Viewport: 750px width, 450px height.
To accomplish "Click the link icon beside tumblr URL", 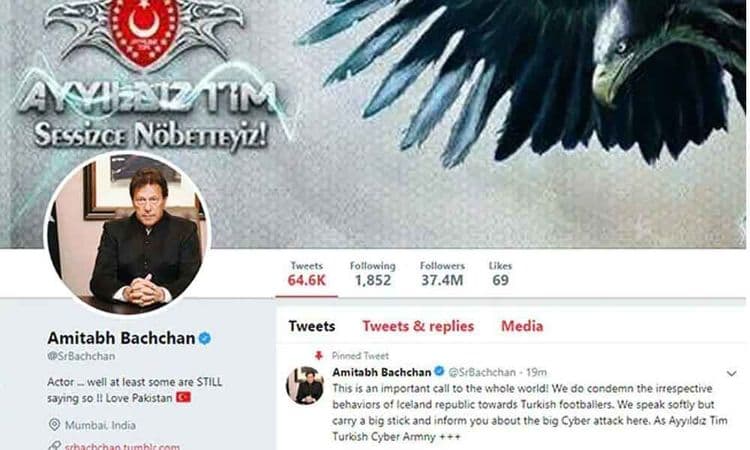I will pyautogui.click(x=55, y=446).
